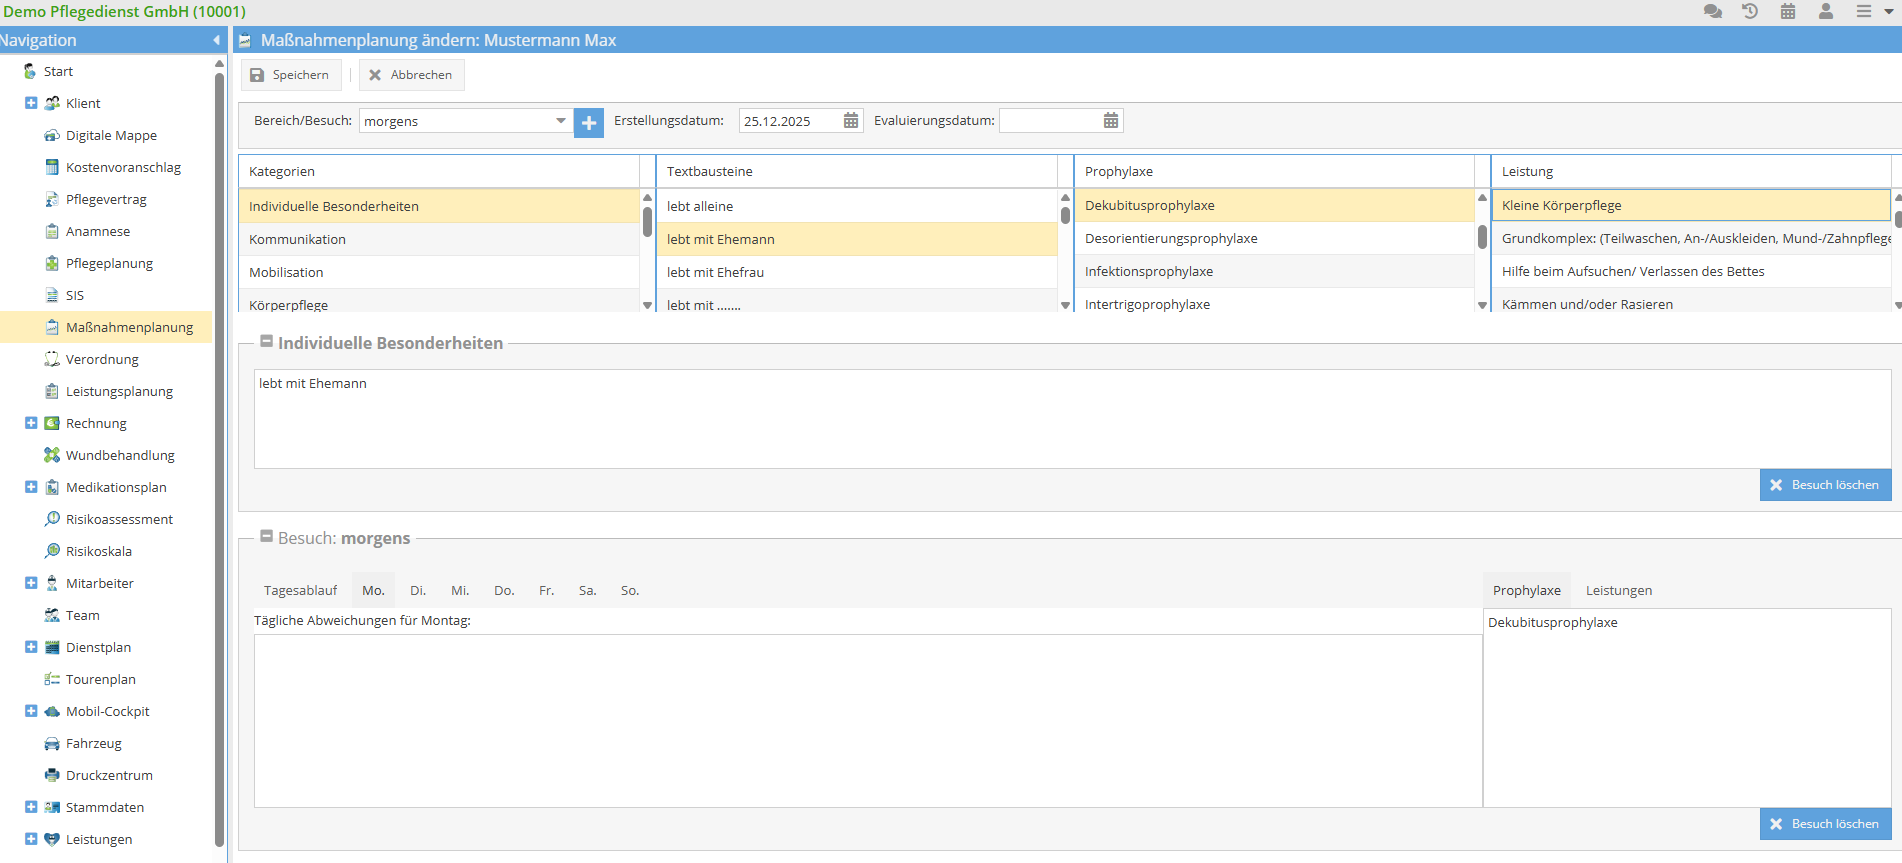1902x863 pixels.
Task: Open the Erstellungsdatum calendar picker
Action: point(851,121)
